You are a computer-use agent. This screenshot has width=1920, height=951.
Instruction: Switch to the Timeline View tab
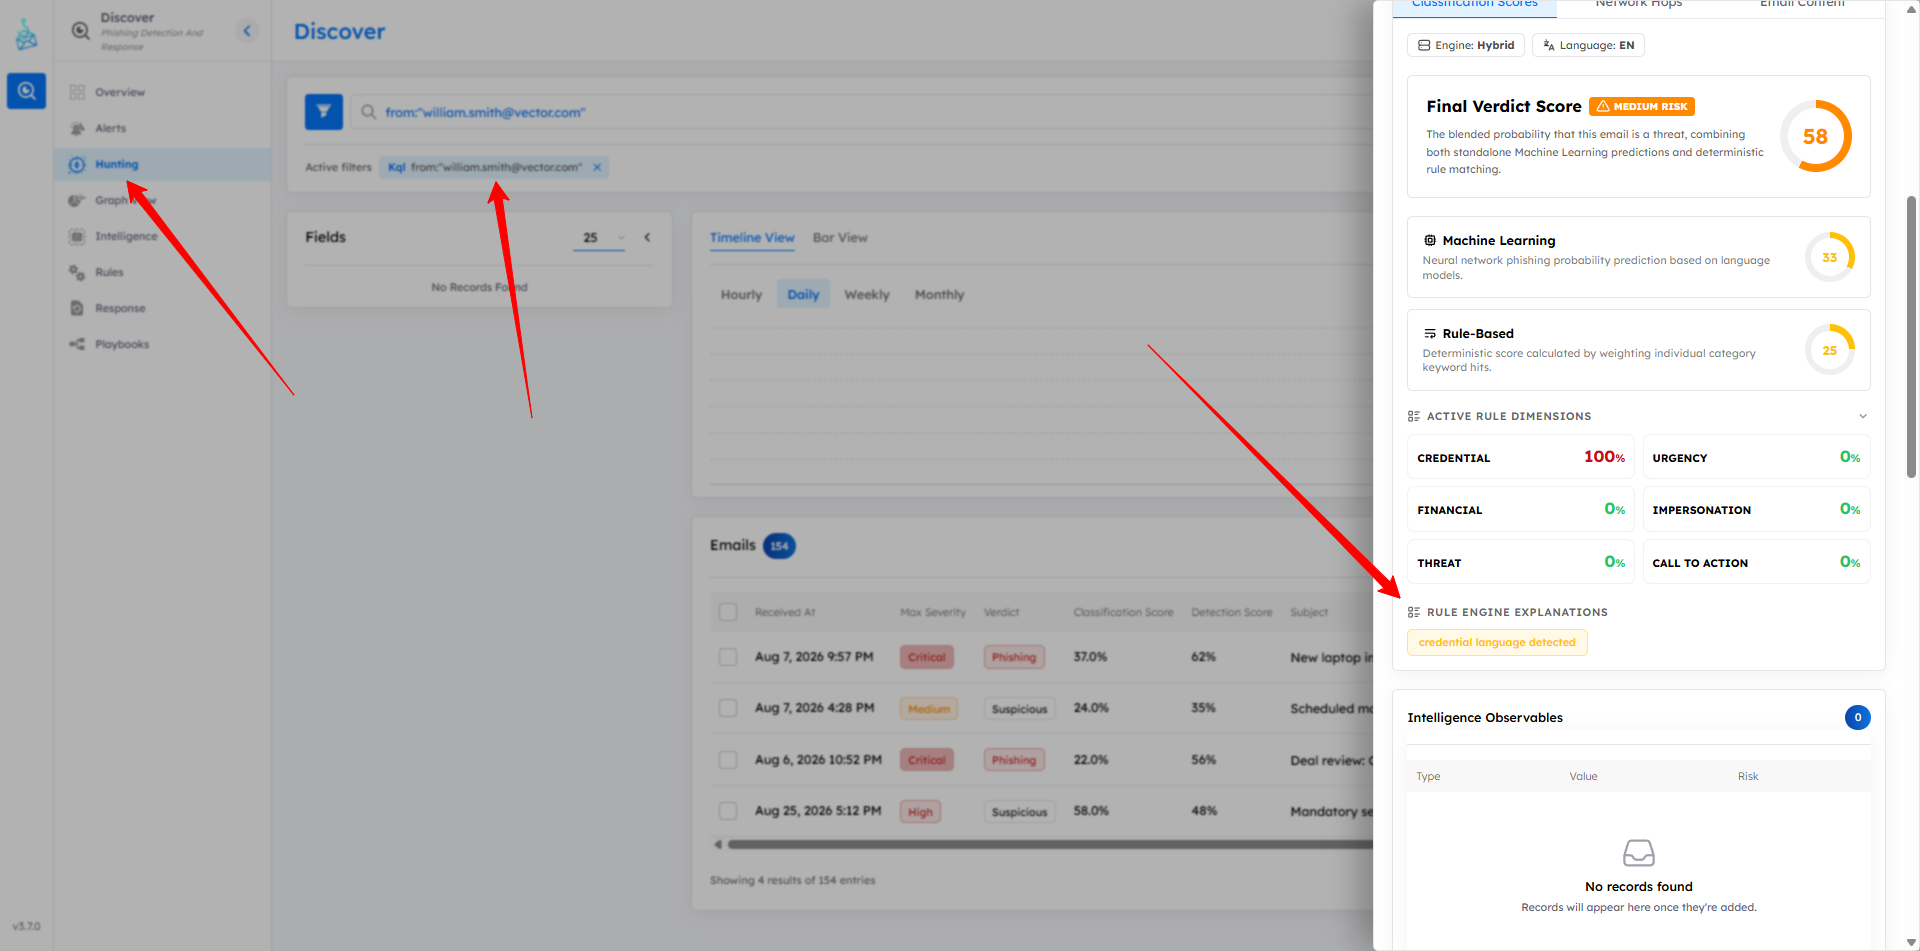coord(752,238)
